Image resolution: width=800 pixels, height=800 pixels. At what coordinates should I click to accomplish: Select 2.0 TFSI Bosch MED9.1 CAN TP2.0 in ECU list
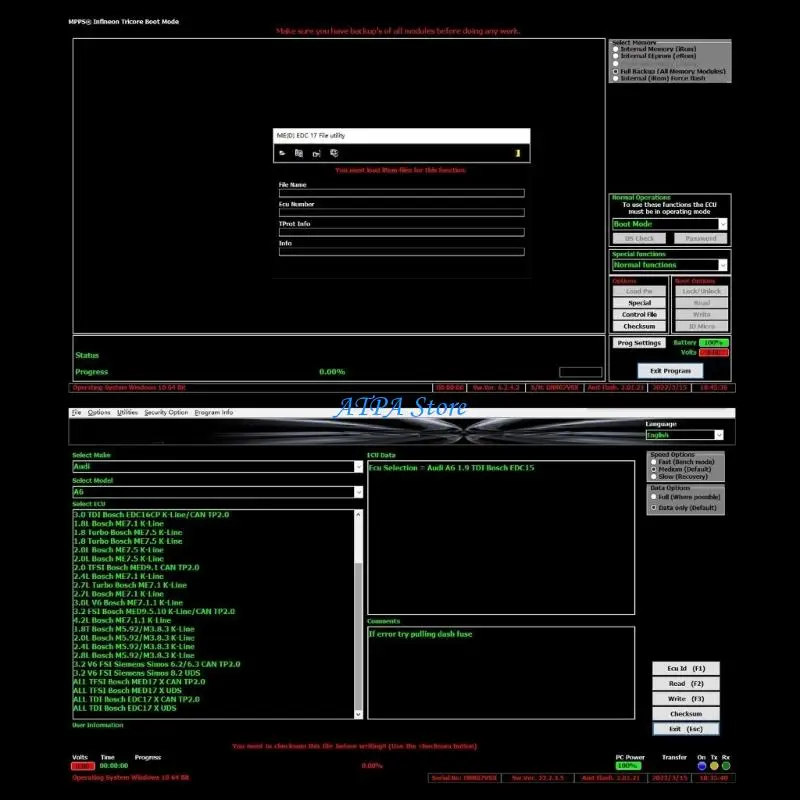click(x=137, y=567)
